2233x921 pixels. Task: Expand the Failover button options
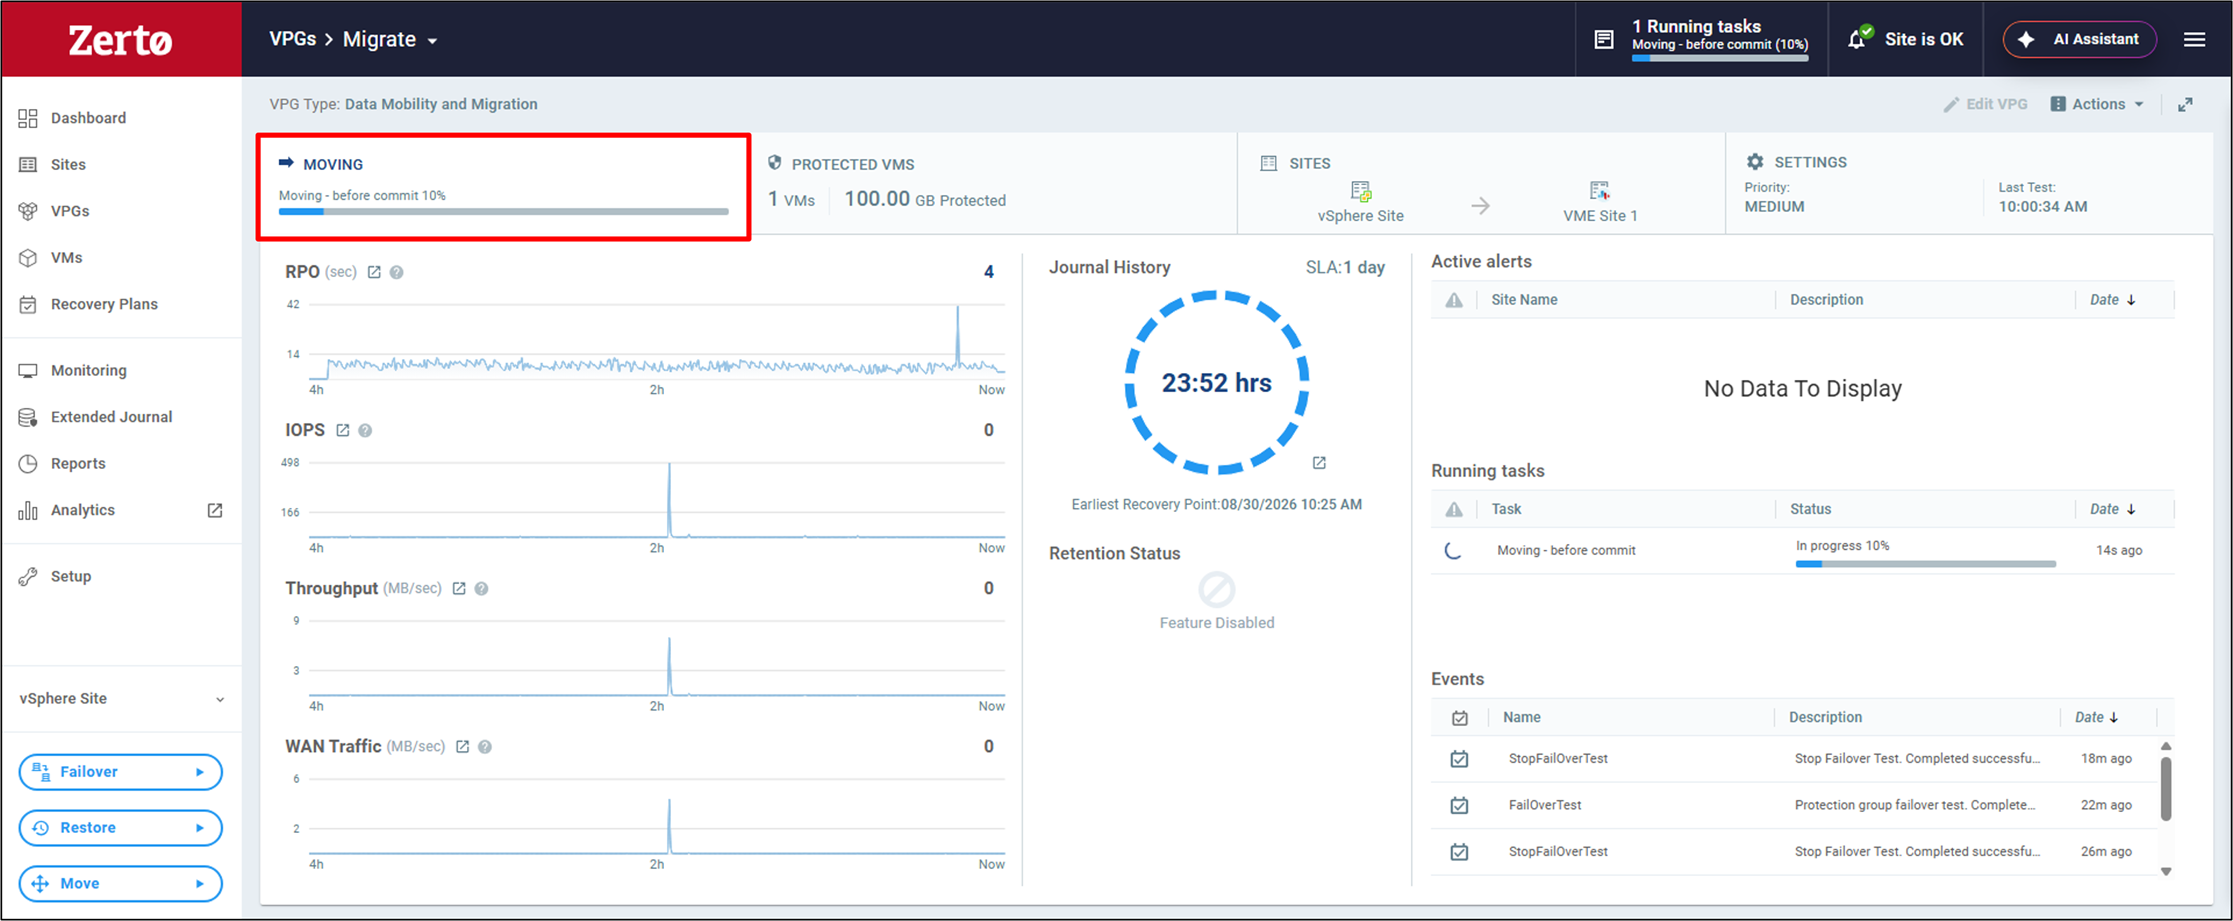click(x=200, y=772)
